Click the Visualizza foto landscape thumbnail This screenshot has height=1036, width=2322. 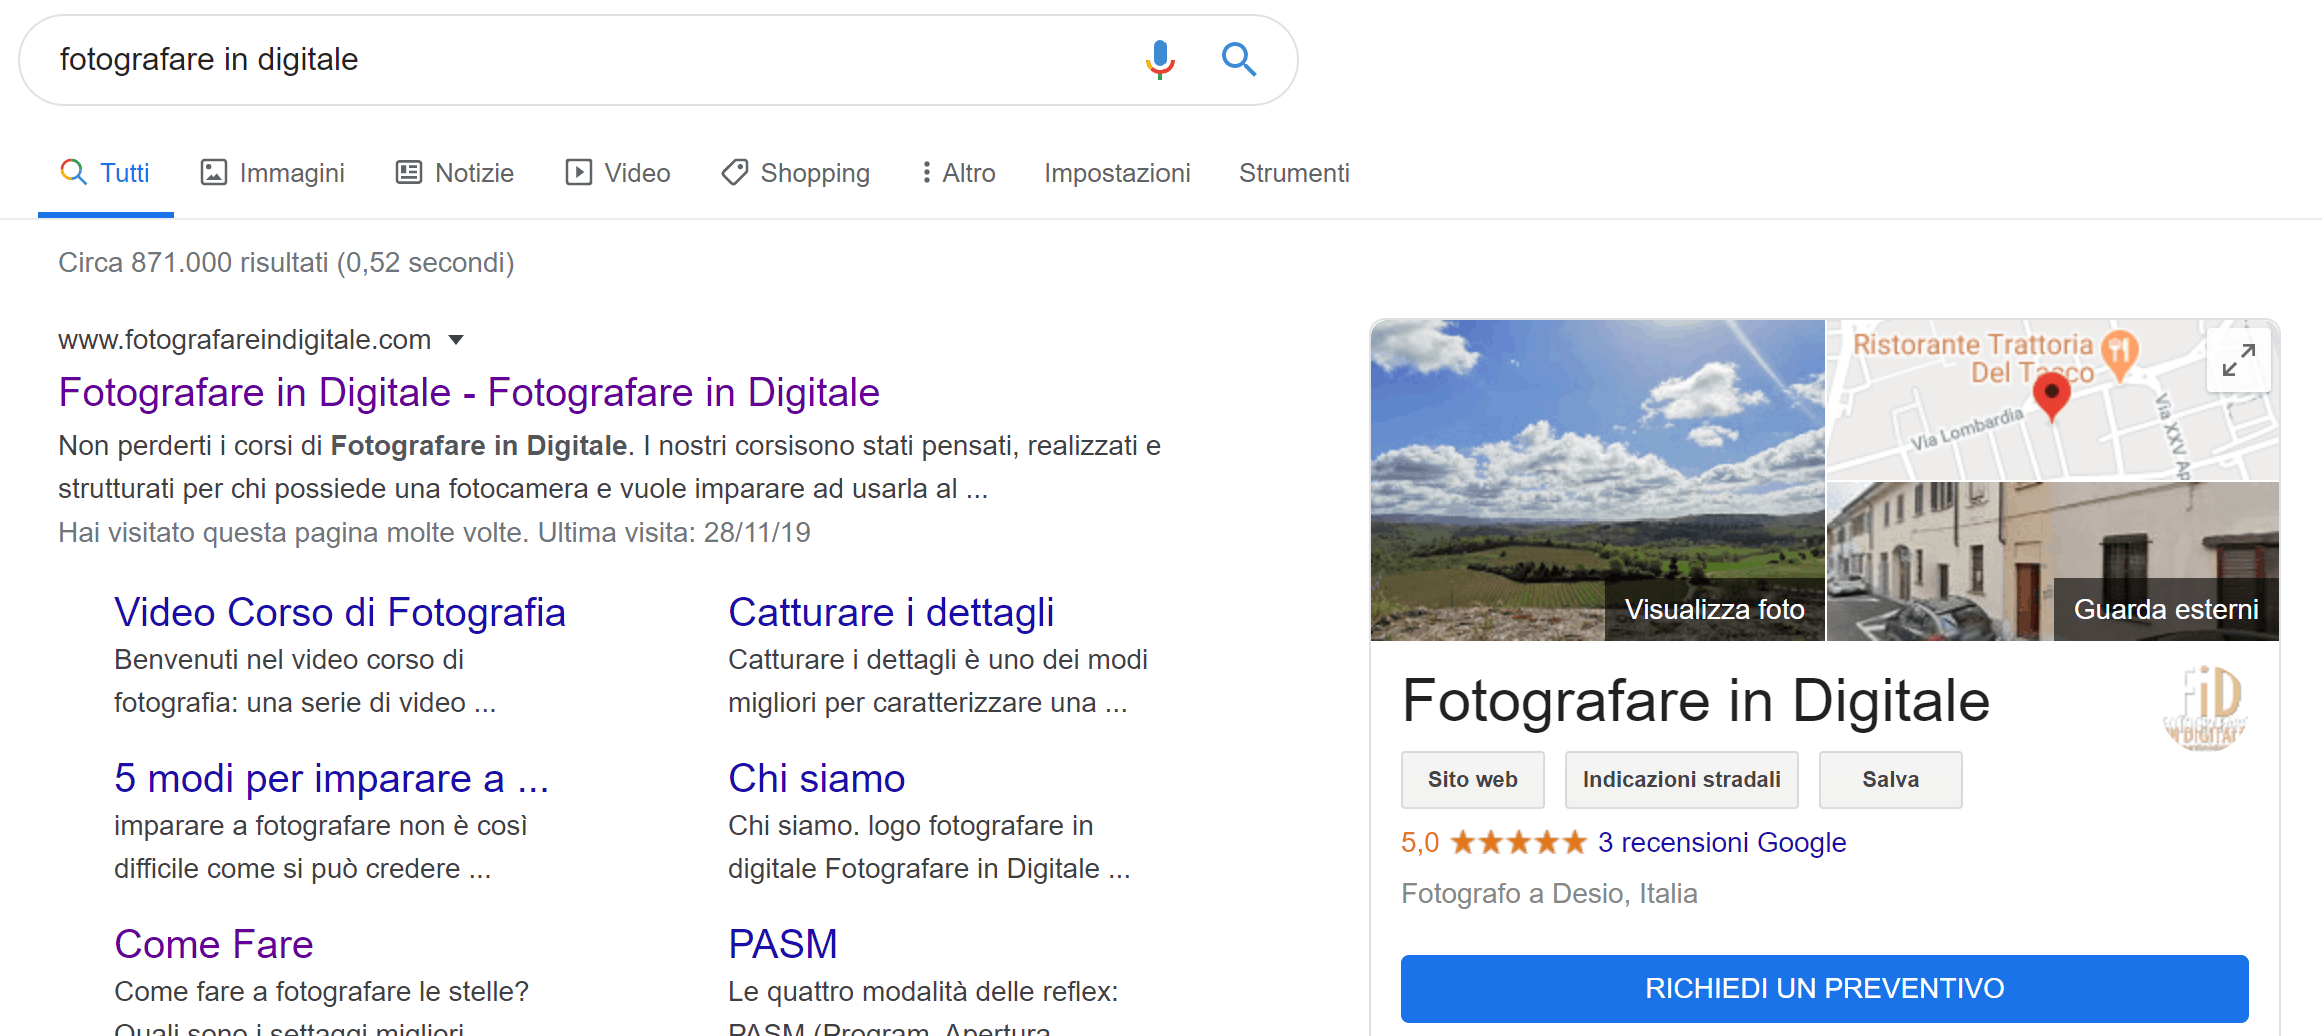pyautogui.click(x=1597, y=480)
